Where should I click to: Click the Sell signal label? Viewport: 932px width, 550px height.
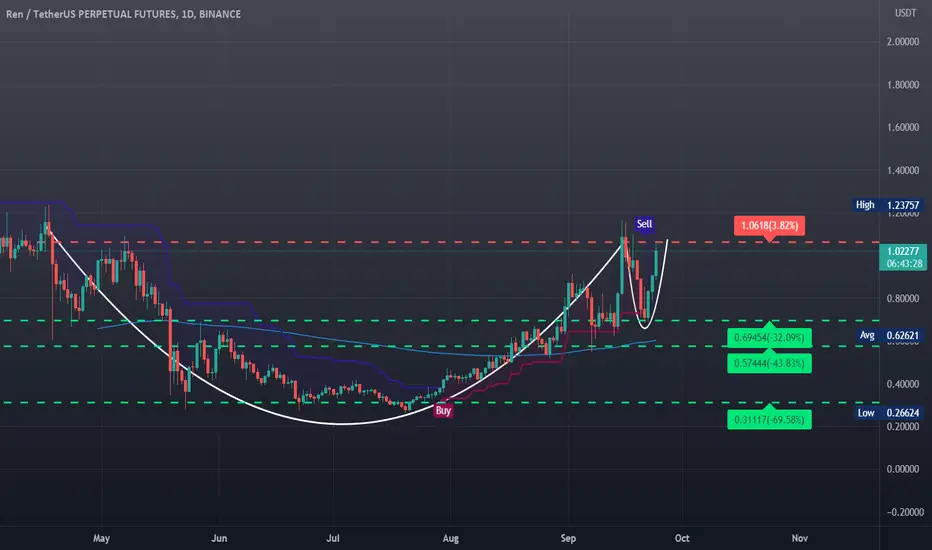click(644, 224)
